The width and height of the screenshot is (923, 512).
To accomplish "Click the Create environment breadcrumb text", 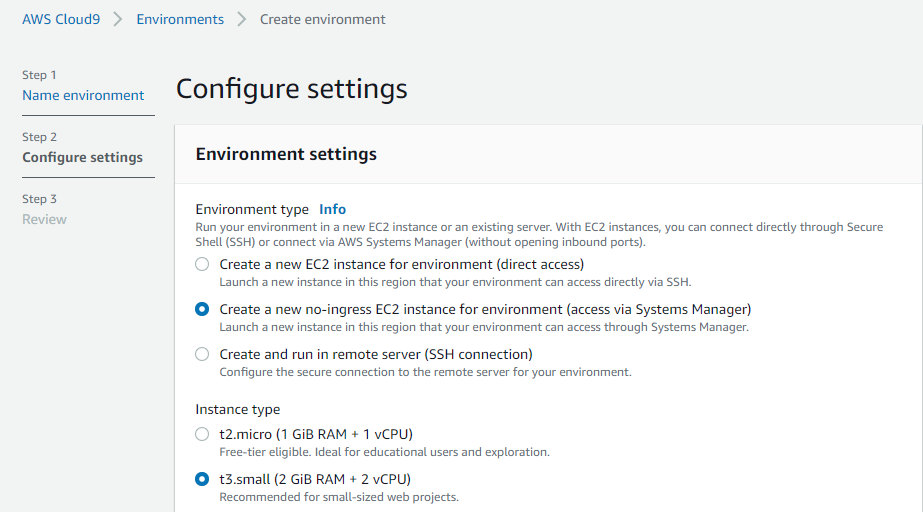I will pos(323,19).
